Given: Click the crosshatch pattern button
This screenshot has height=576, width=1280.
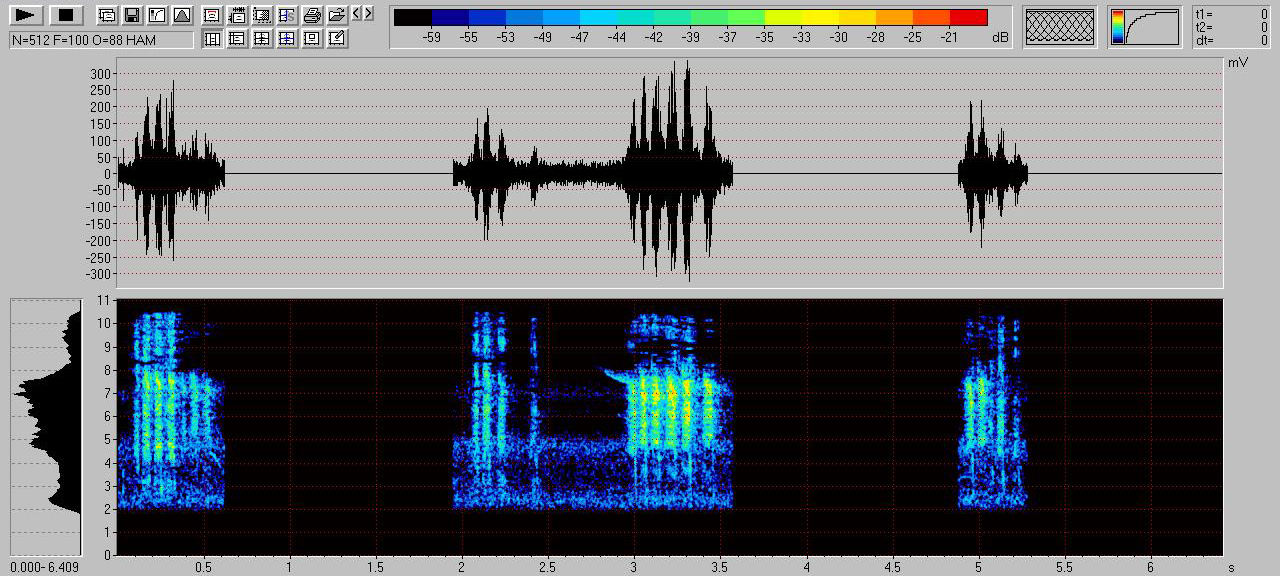Looking at the screenshot, I should tap(1060, 27).
